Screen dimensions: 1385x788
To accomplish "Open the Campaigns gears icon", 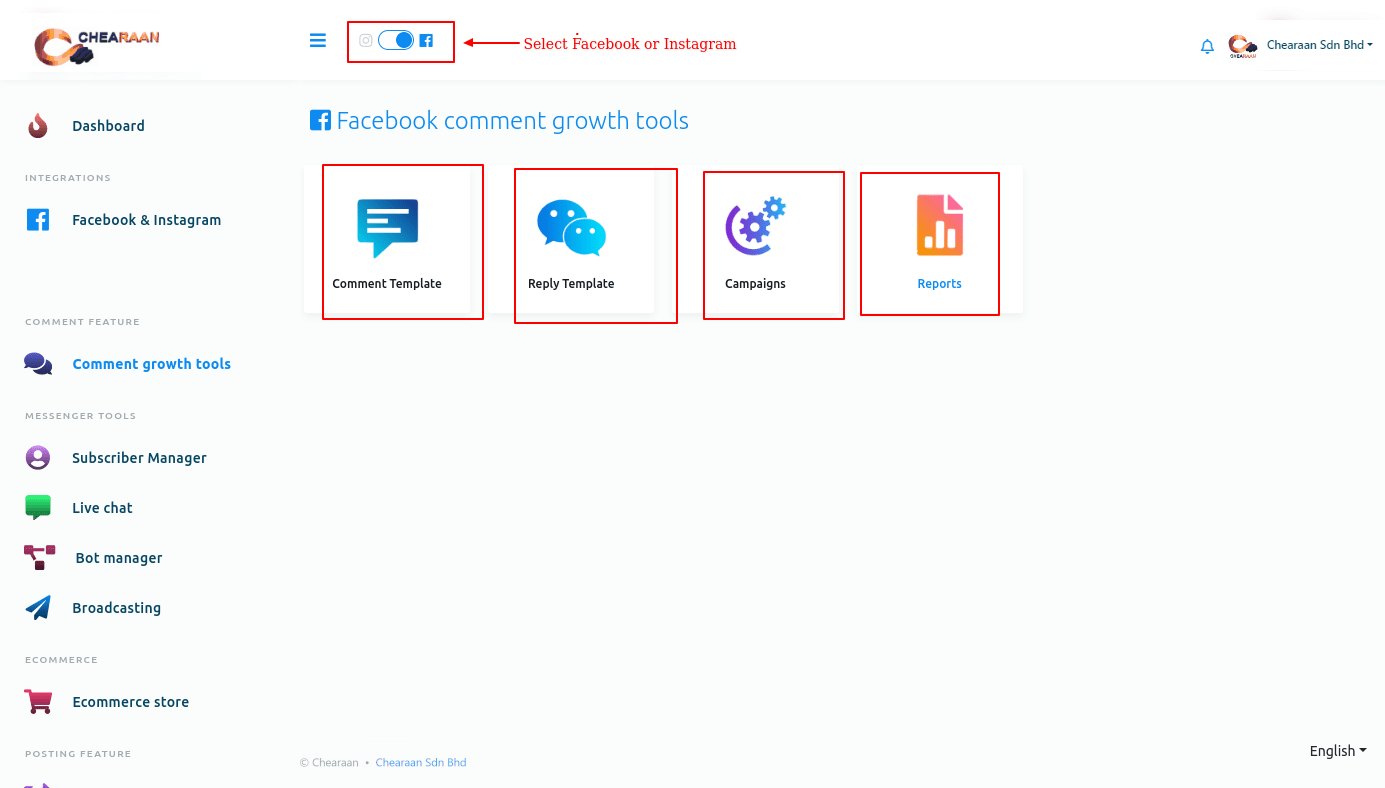I will pos(755,226).
